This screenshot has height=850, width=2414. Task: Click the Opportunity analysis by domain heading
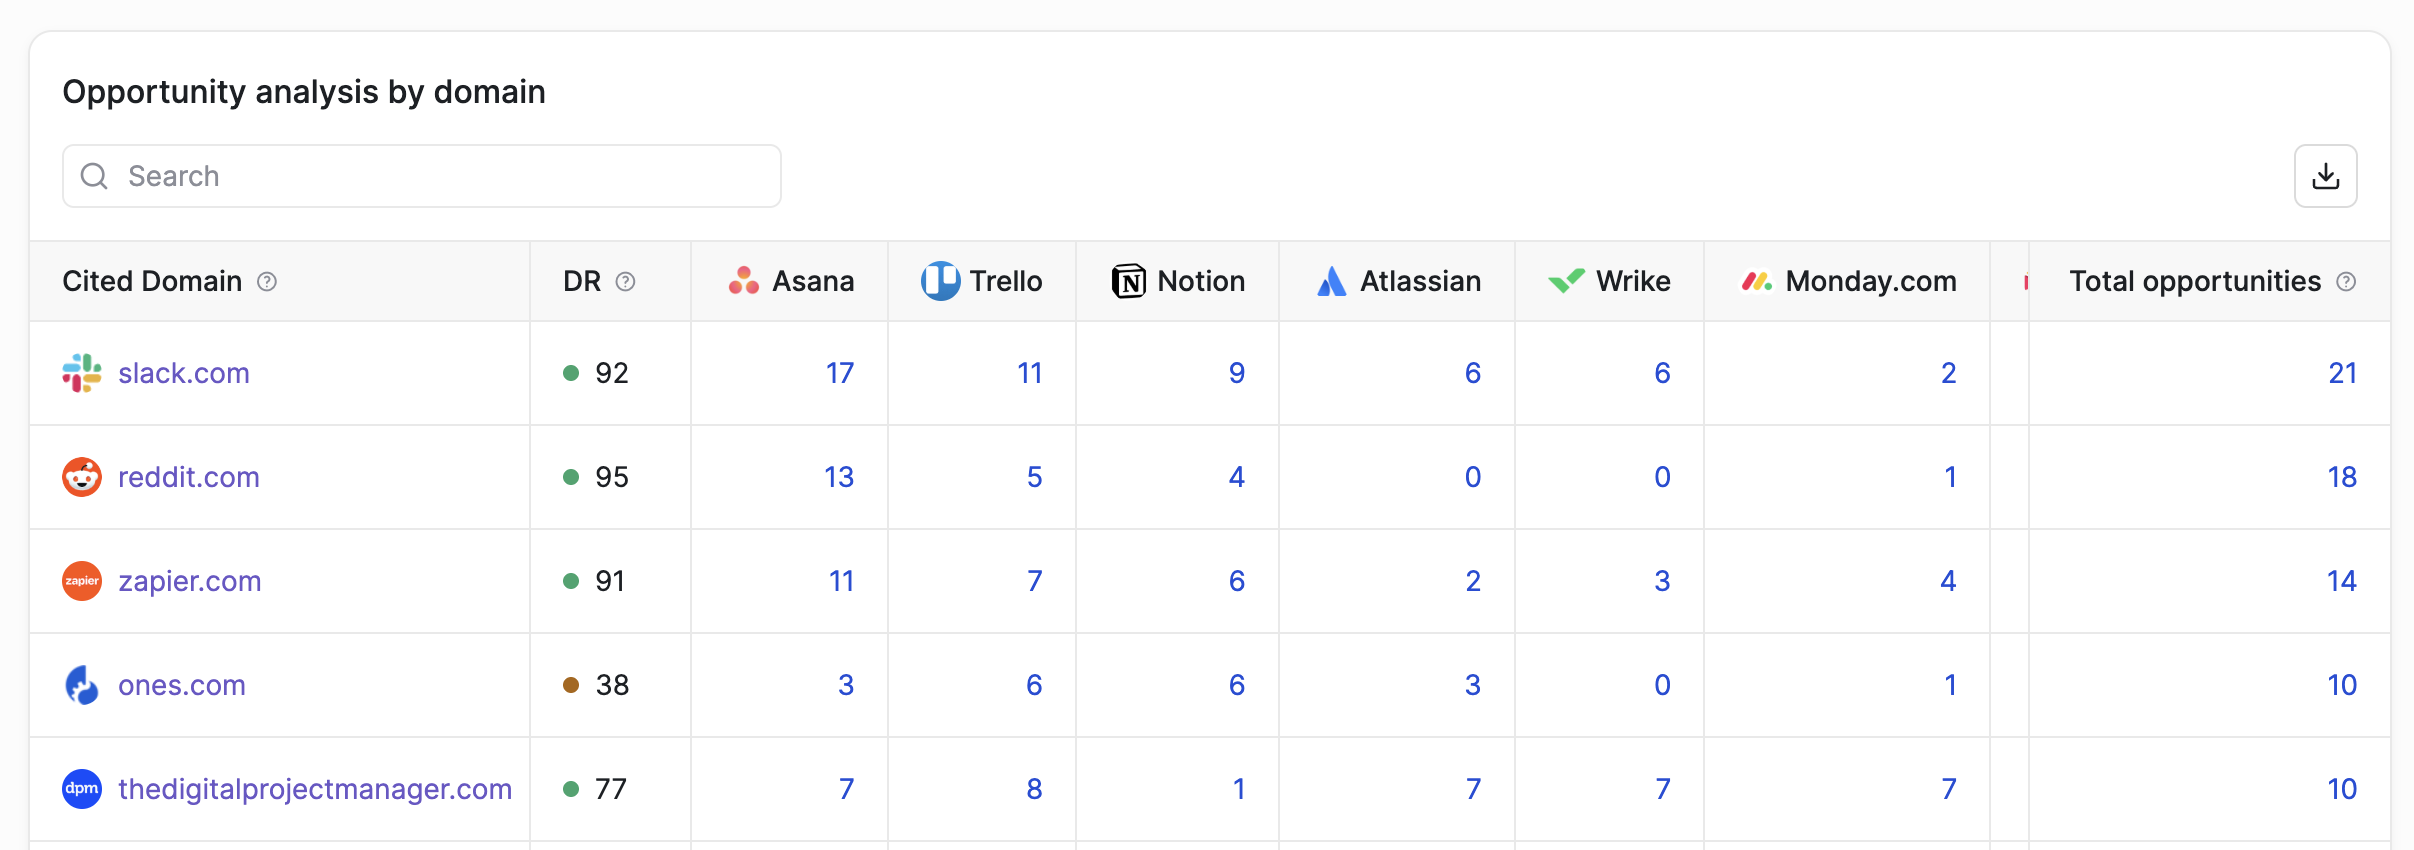(x=304, y=92)
